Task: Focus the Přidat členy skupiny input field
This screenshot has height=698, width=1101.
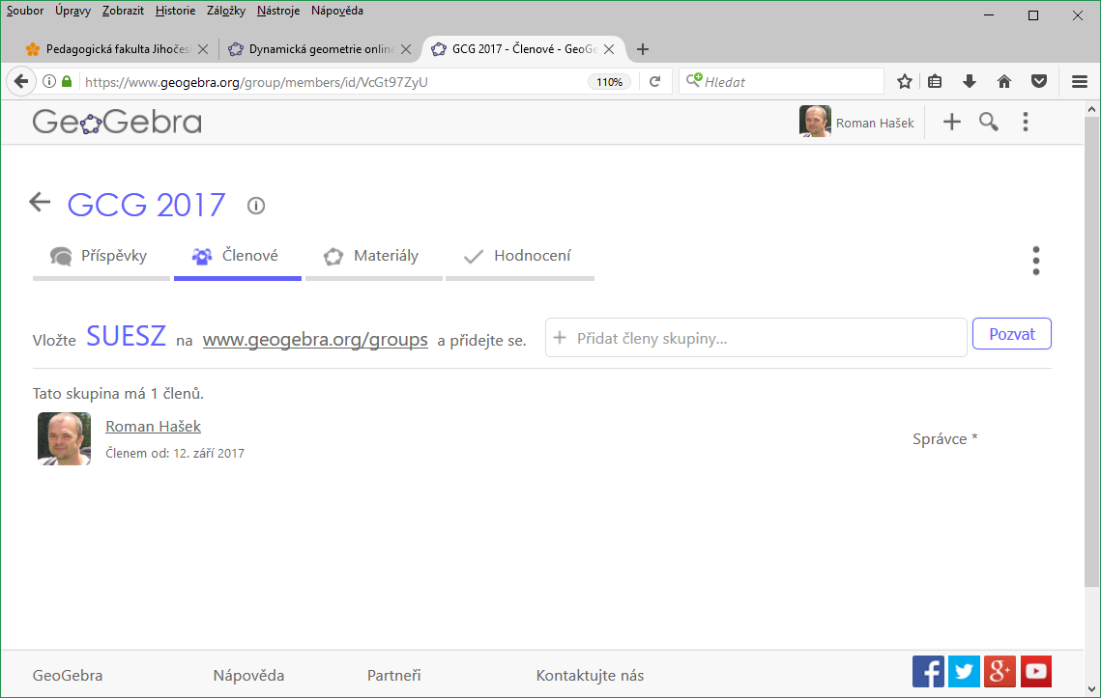Action: click(x=756, y=338)
